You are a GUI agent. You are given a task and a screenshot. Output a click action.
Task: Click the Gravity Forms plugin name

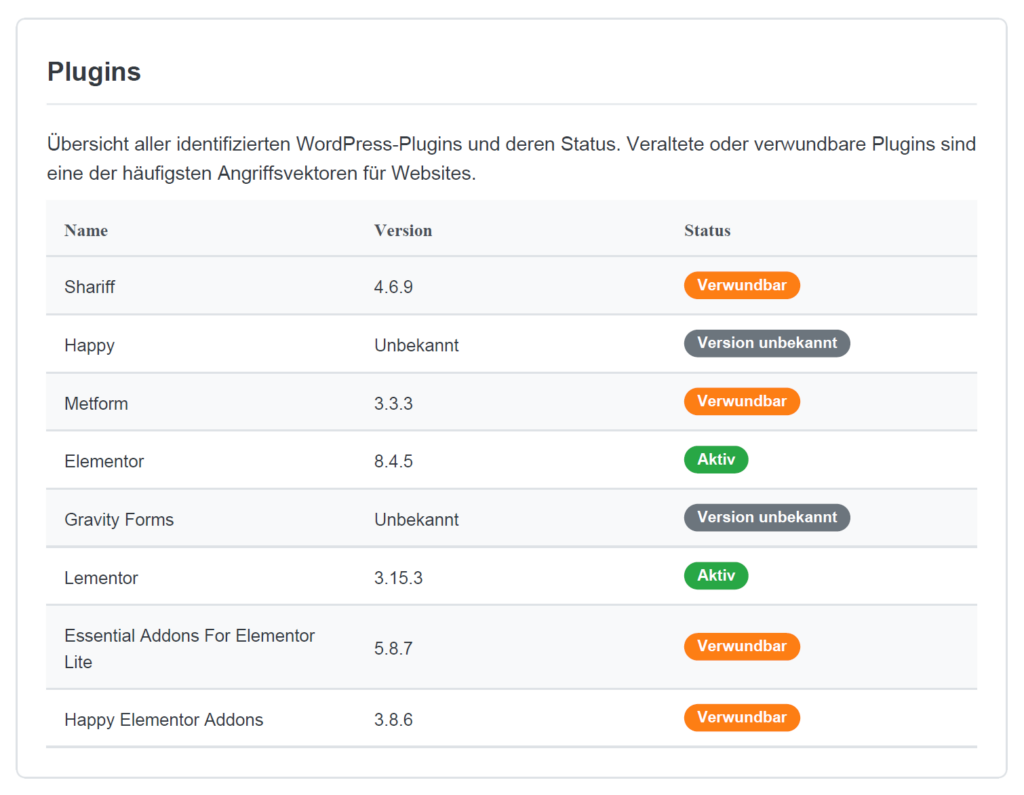(119, 519)
